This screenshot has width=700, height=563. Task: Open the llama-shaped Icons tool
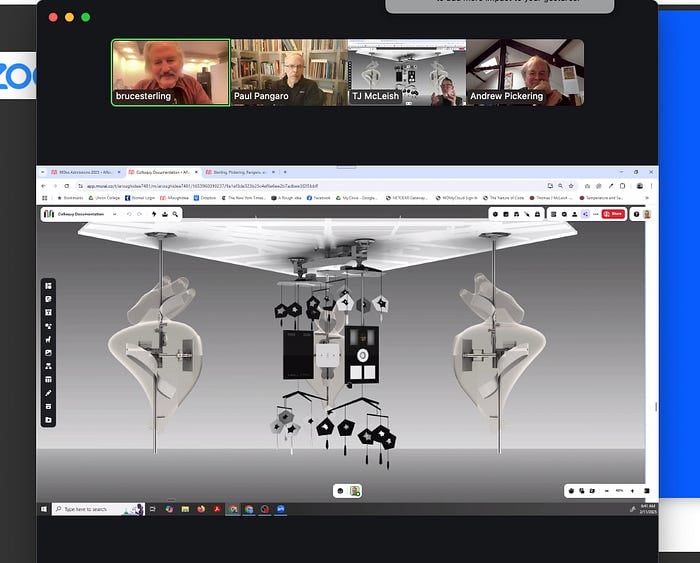tap(48, 339)
